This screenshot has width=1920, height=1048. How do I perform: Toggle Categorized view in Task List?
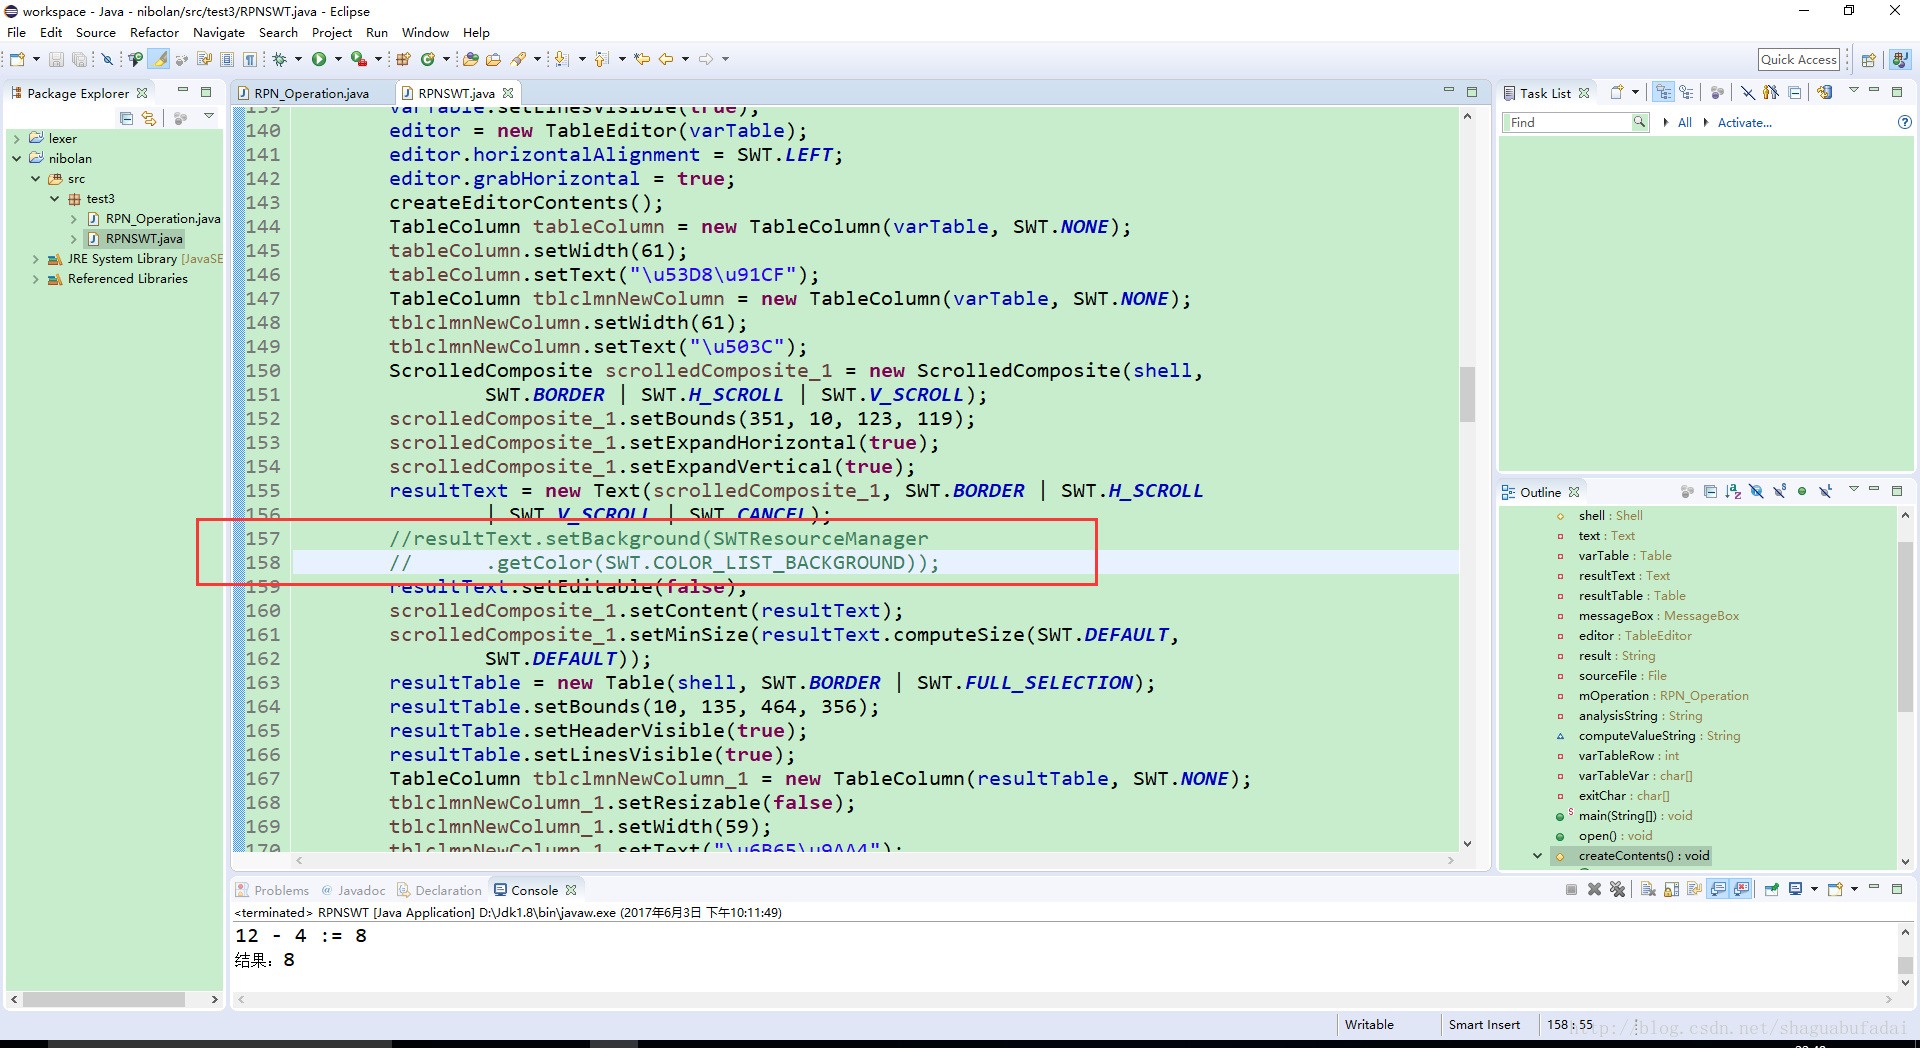(1663, 92)
